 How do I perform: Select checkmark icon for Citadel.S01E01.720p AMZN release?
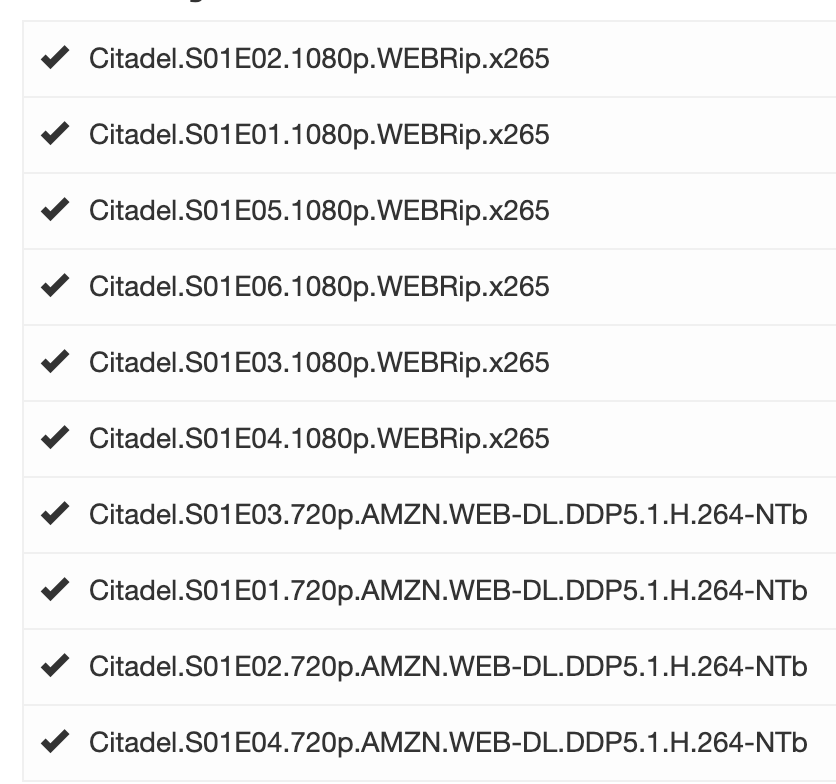coord(55,589)
